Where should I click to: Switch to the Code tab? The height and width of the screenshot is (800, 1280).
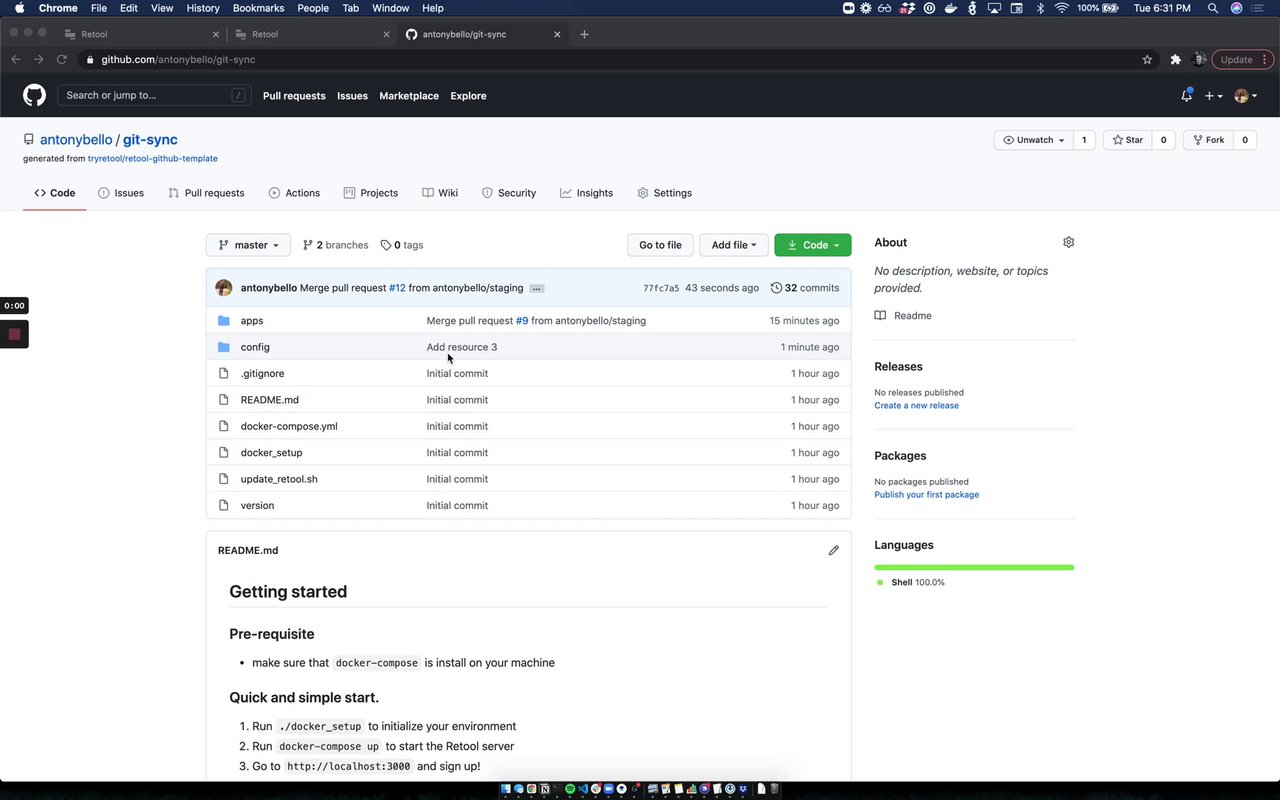[55, 193]
